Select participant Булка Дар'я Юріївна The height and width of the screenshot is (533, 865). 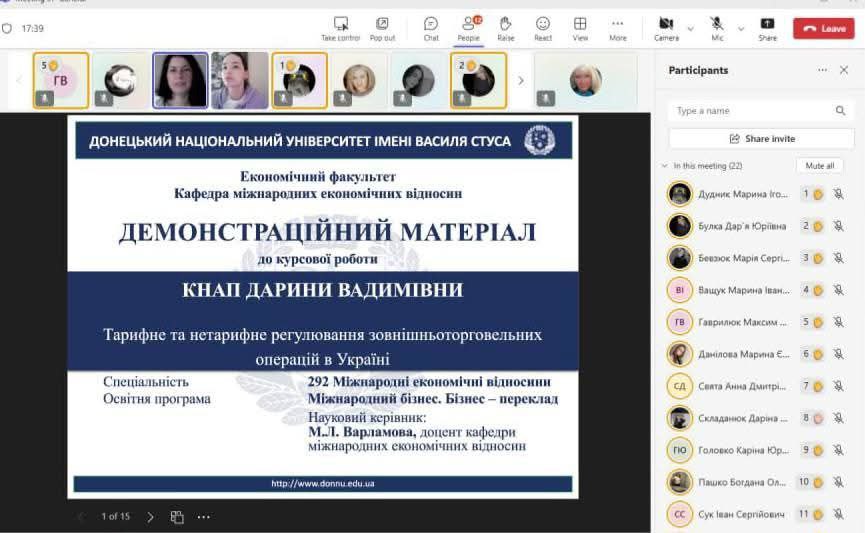pos(756,226)
